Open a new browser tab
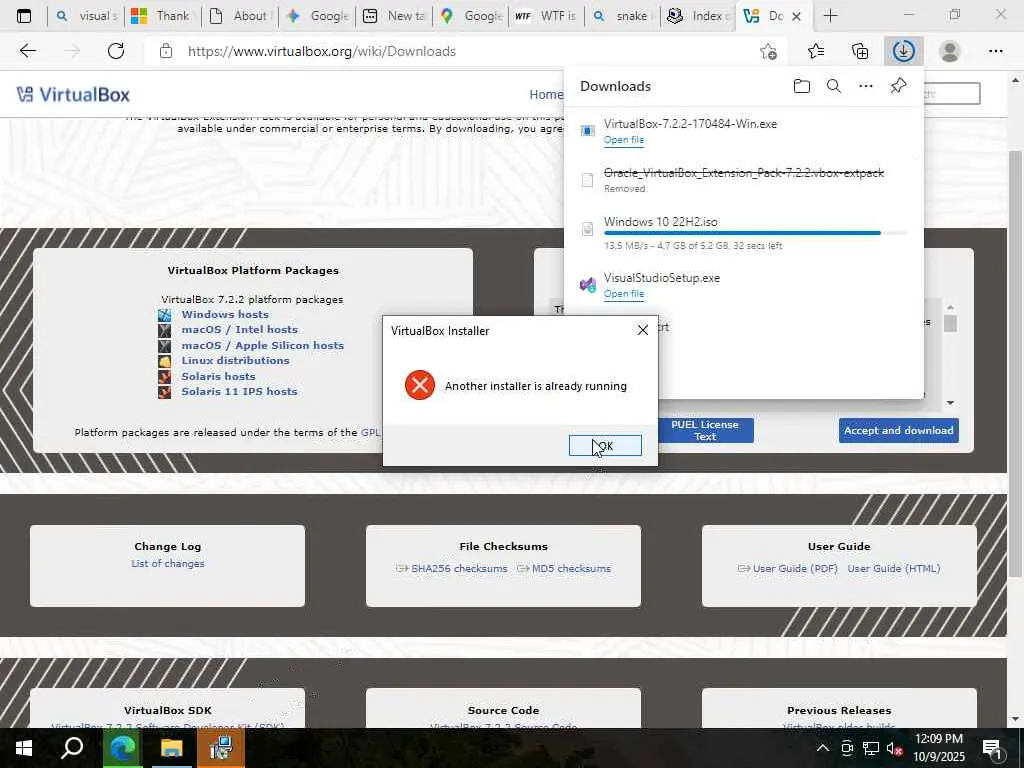 click(830, 16)
